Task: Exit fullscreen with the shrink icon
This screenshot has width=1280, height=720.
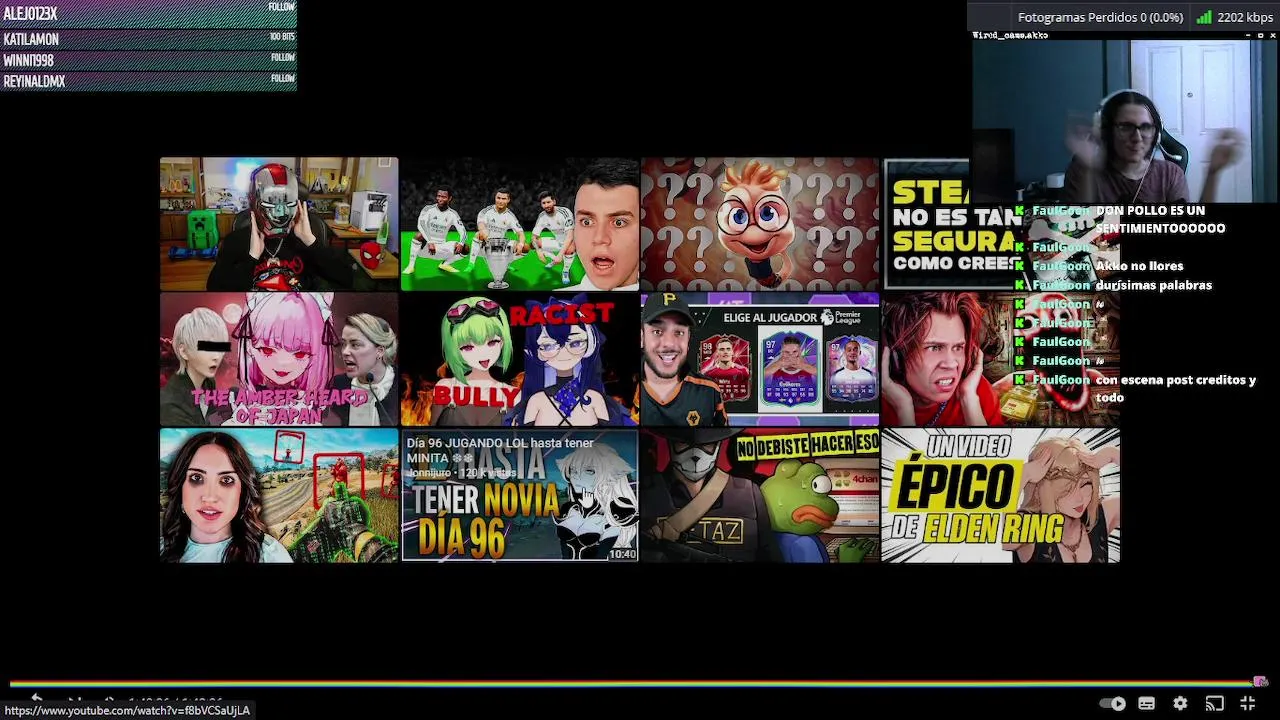Action: (x=1247, y=704)
